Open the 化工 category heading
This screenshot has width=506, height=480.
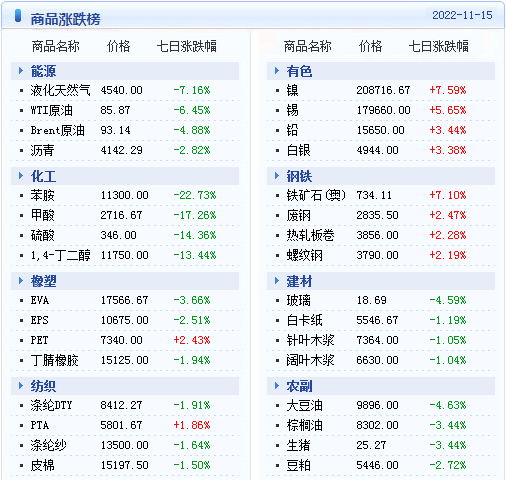click(43, 176)
